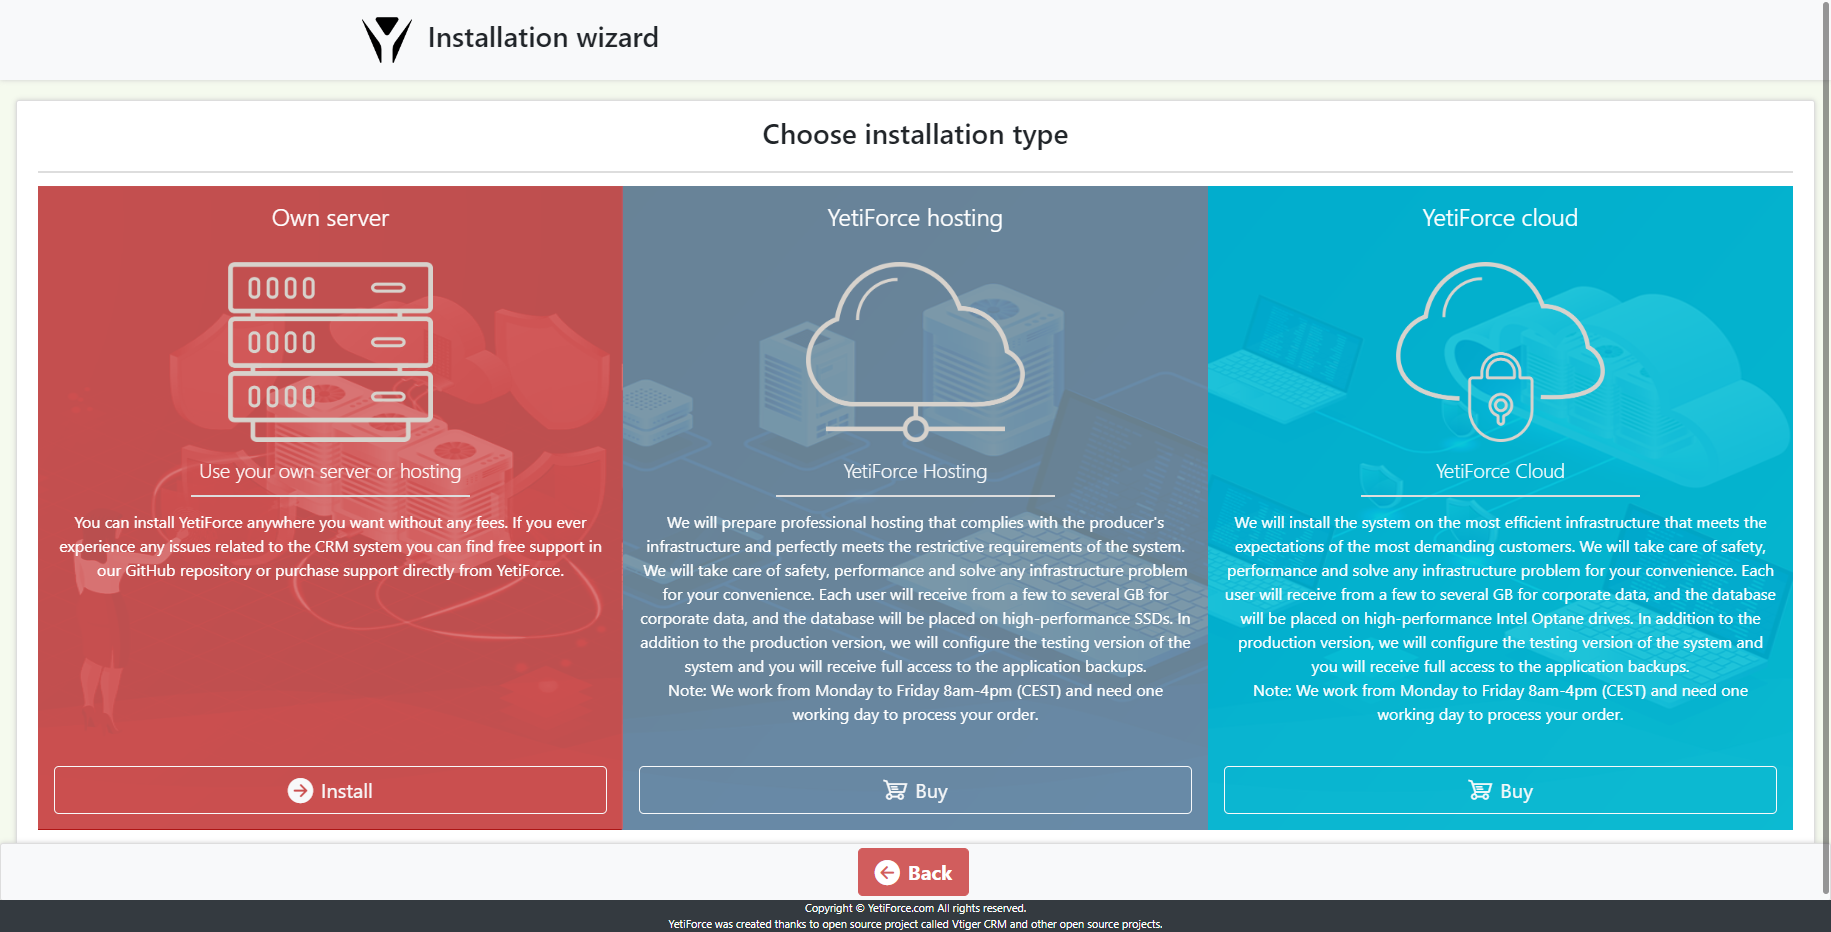This screenshot has width=1831, height=932.
Task: Click the Choose installation type heading
Action: [914, 134]
